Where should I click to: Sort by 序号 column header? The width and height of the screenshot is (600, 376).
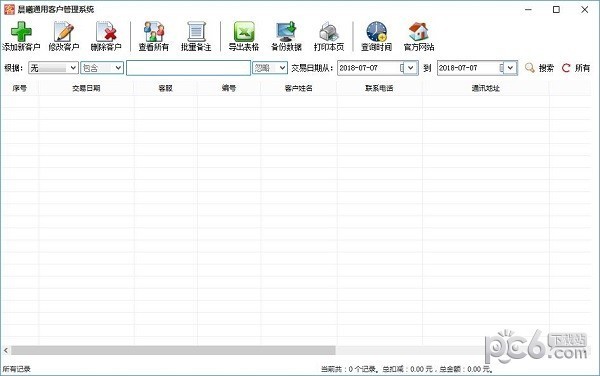pos(20,88)
